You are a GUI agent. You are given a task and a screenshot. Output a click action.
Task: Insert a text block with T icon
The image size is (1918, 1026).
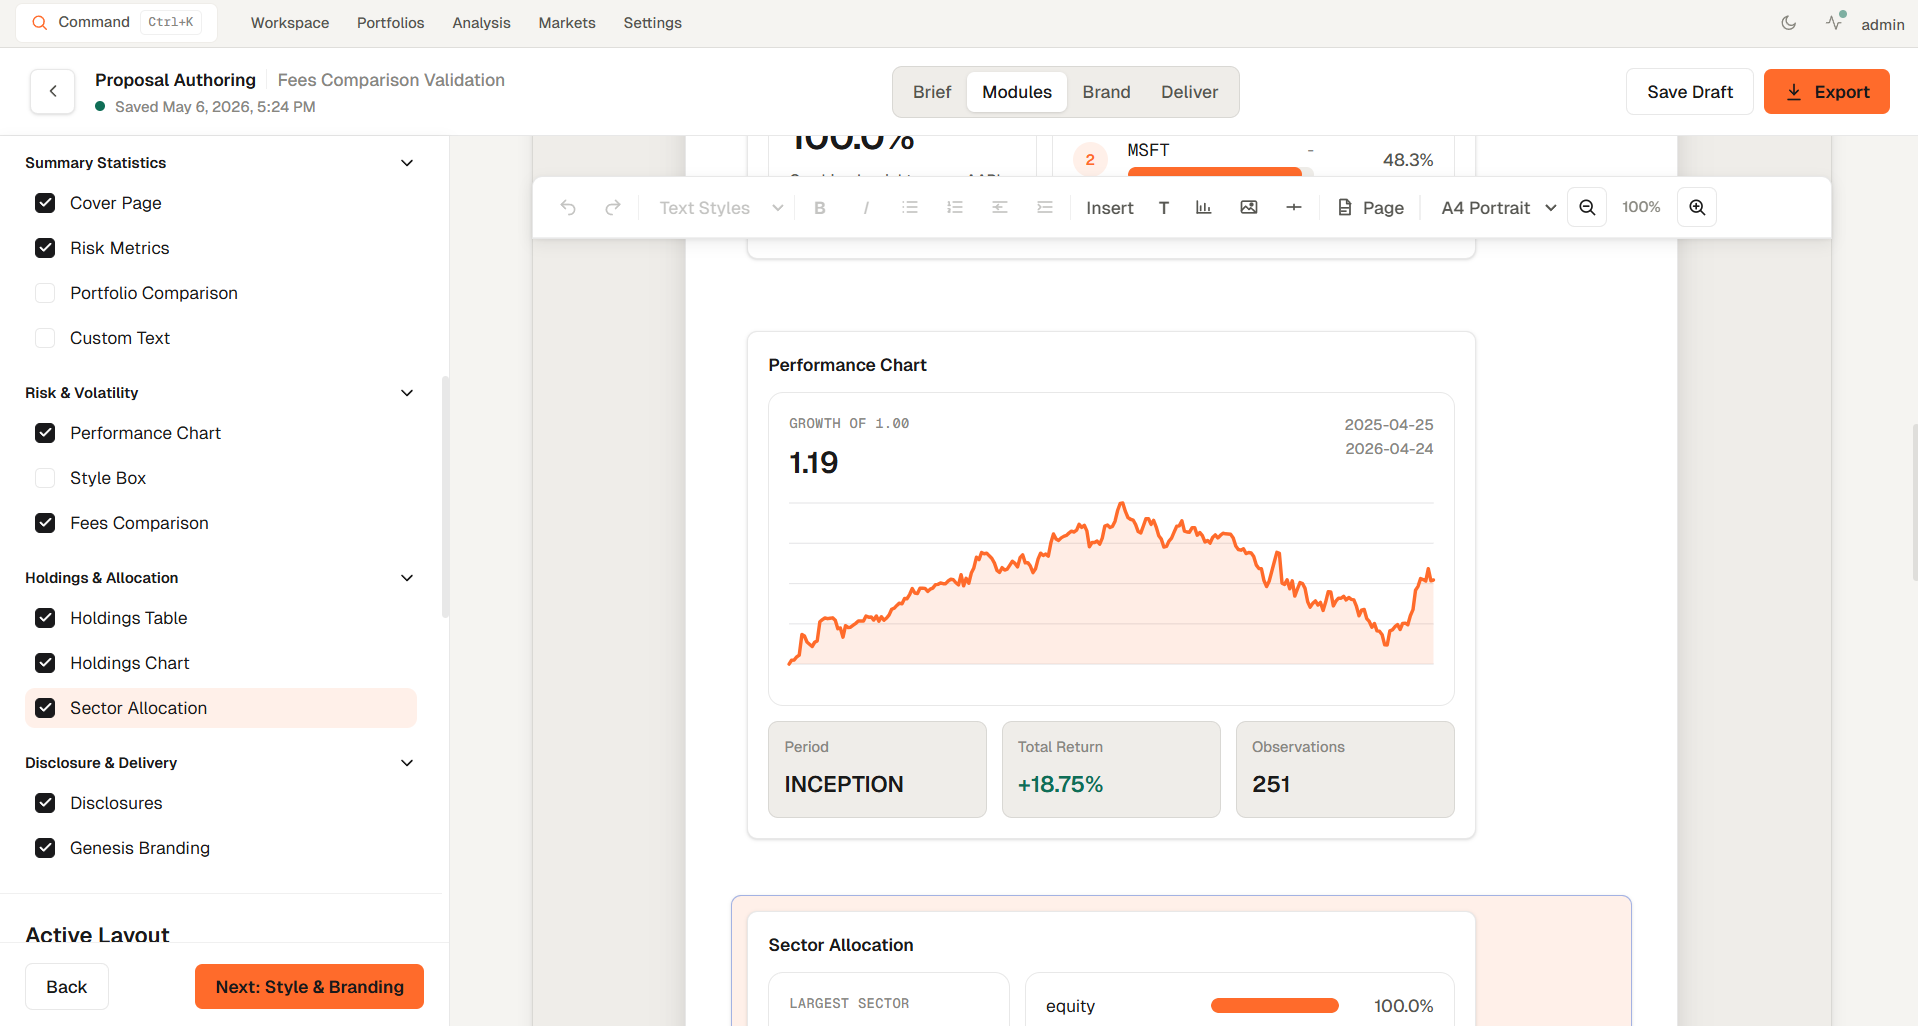[1164, 208]
